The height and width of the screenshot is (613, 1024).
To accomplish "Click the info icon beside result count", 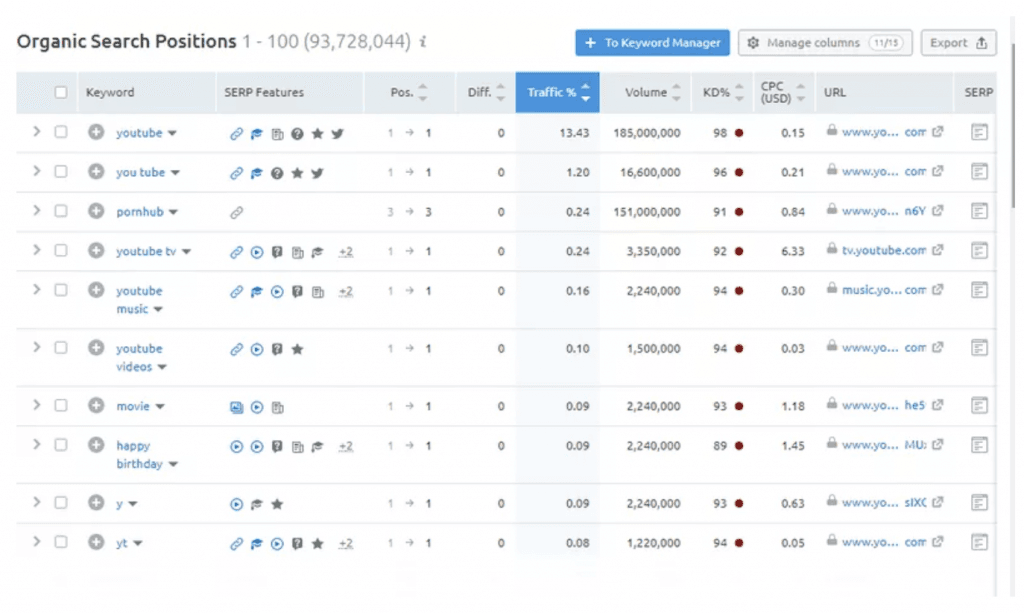I will point(423,42).
